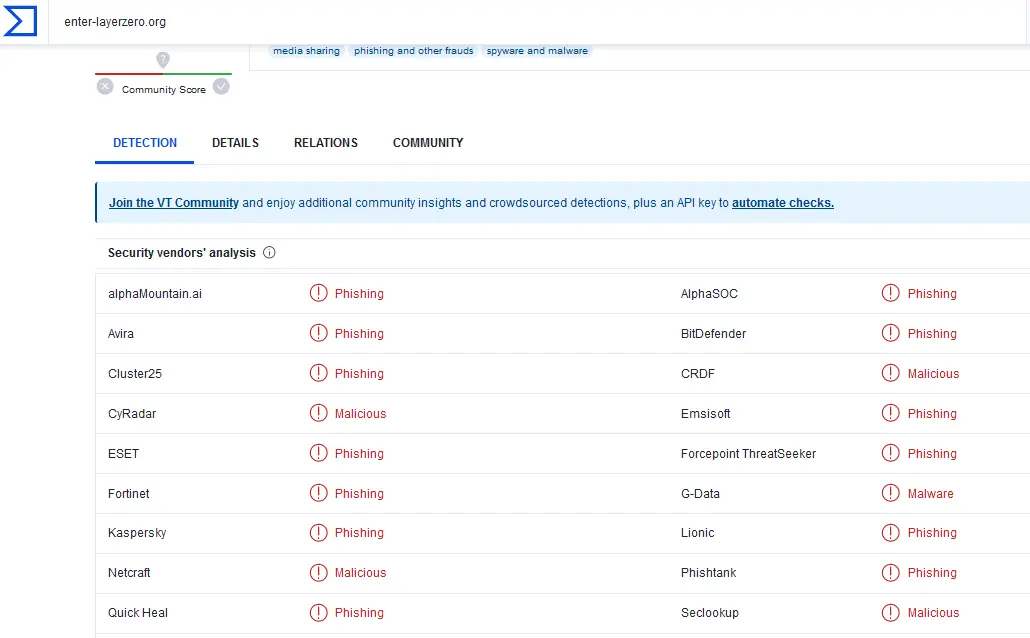Image resolution: width=1030 pixels, height=638 pixels.
Task: Click the alert icon in Phishtank row
Action: click(x=891, y=573)
